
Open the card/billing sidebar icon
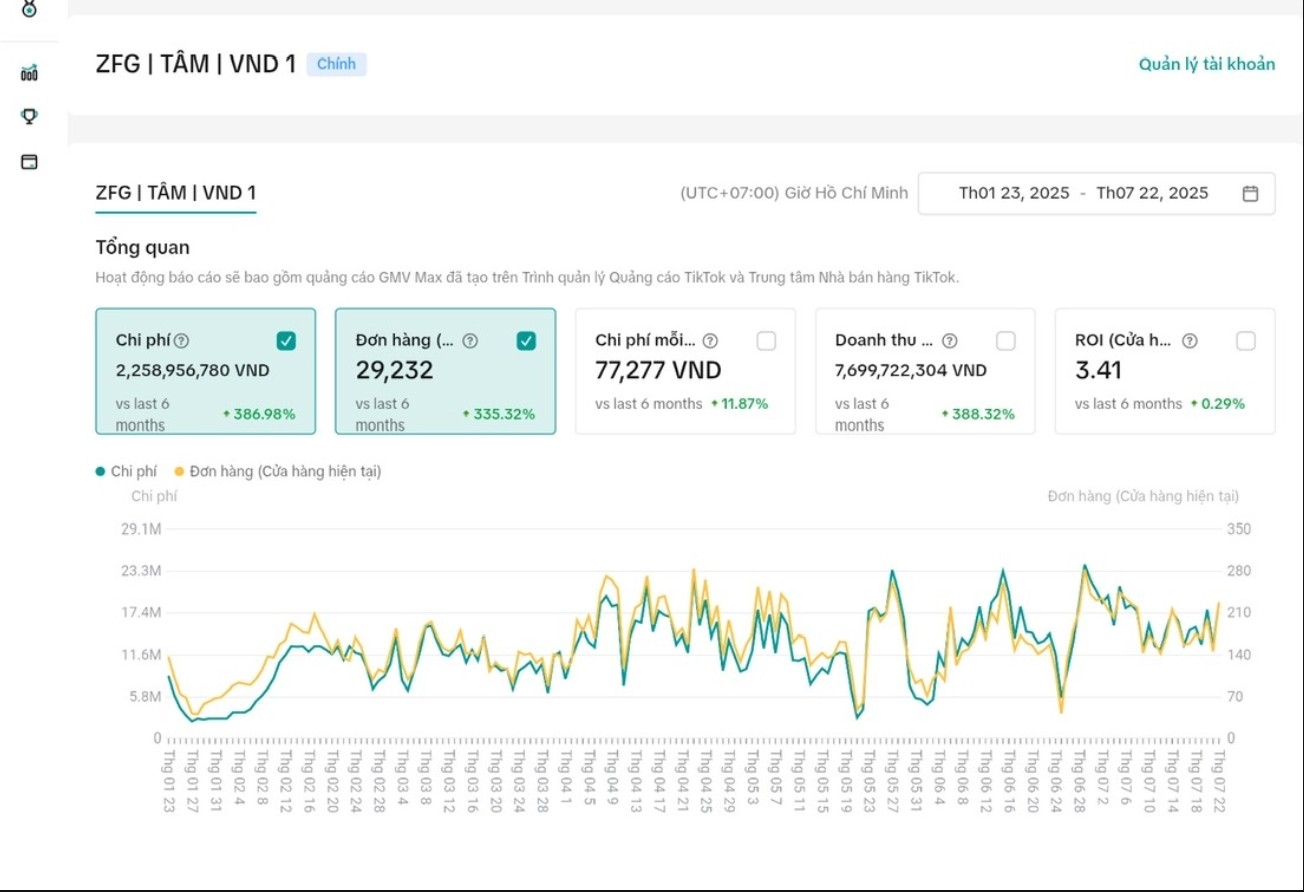29,161
